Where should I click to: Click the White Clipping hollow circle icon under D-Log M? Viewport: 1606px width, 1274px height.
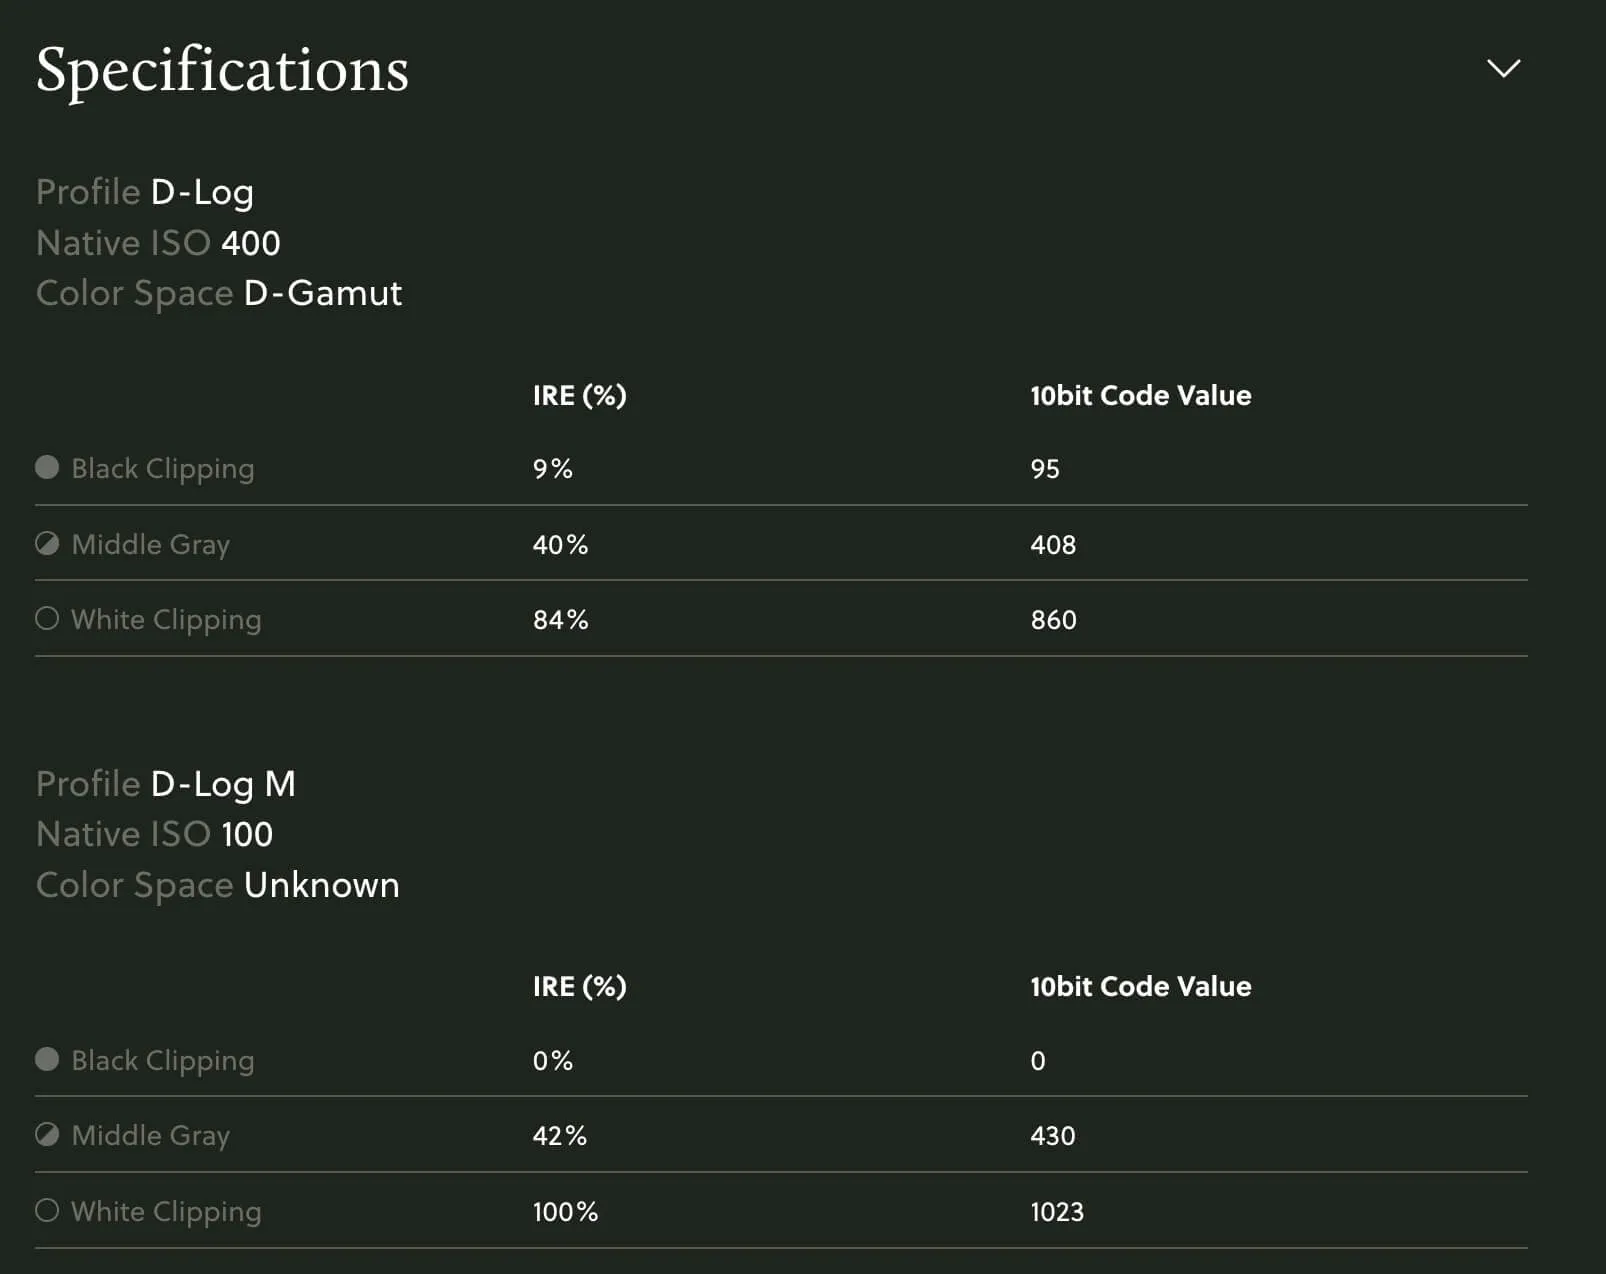[x=47, y=1210]
